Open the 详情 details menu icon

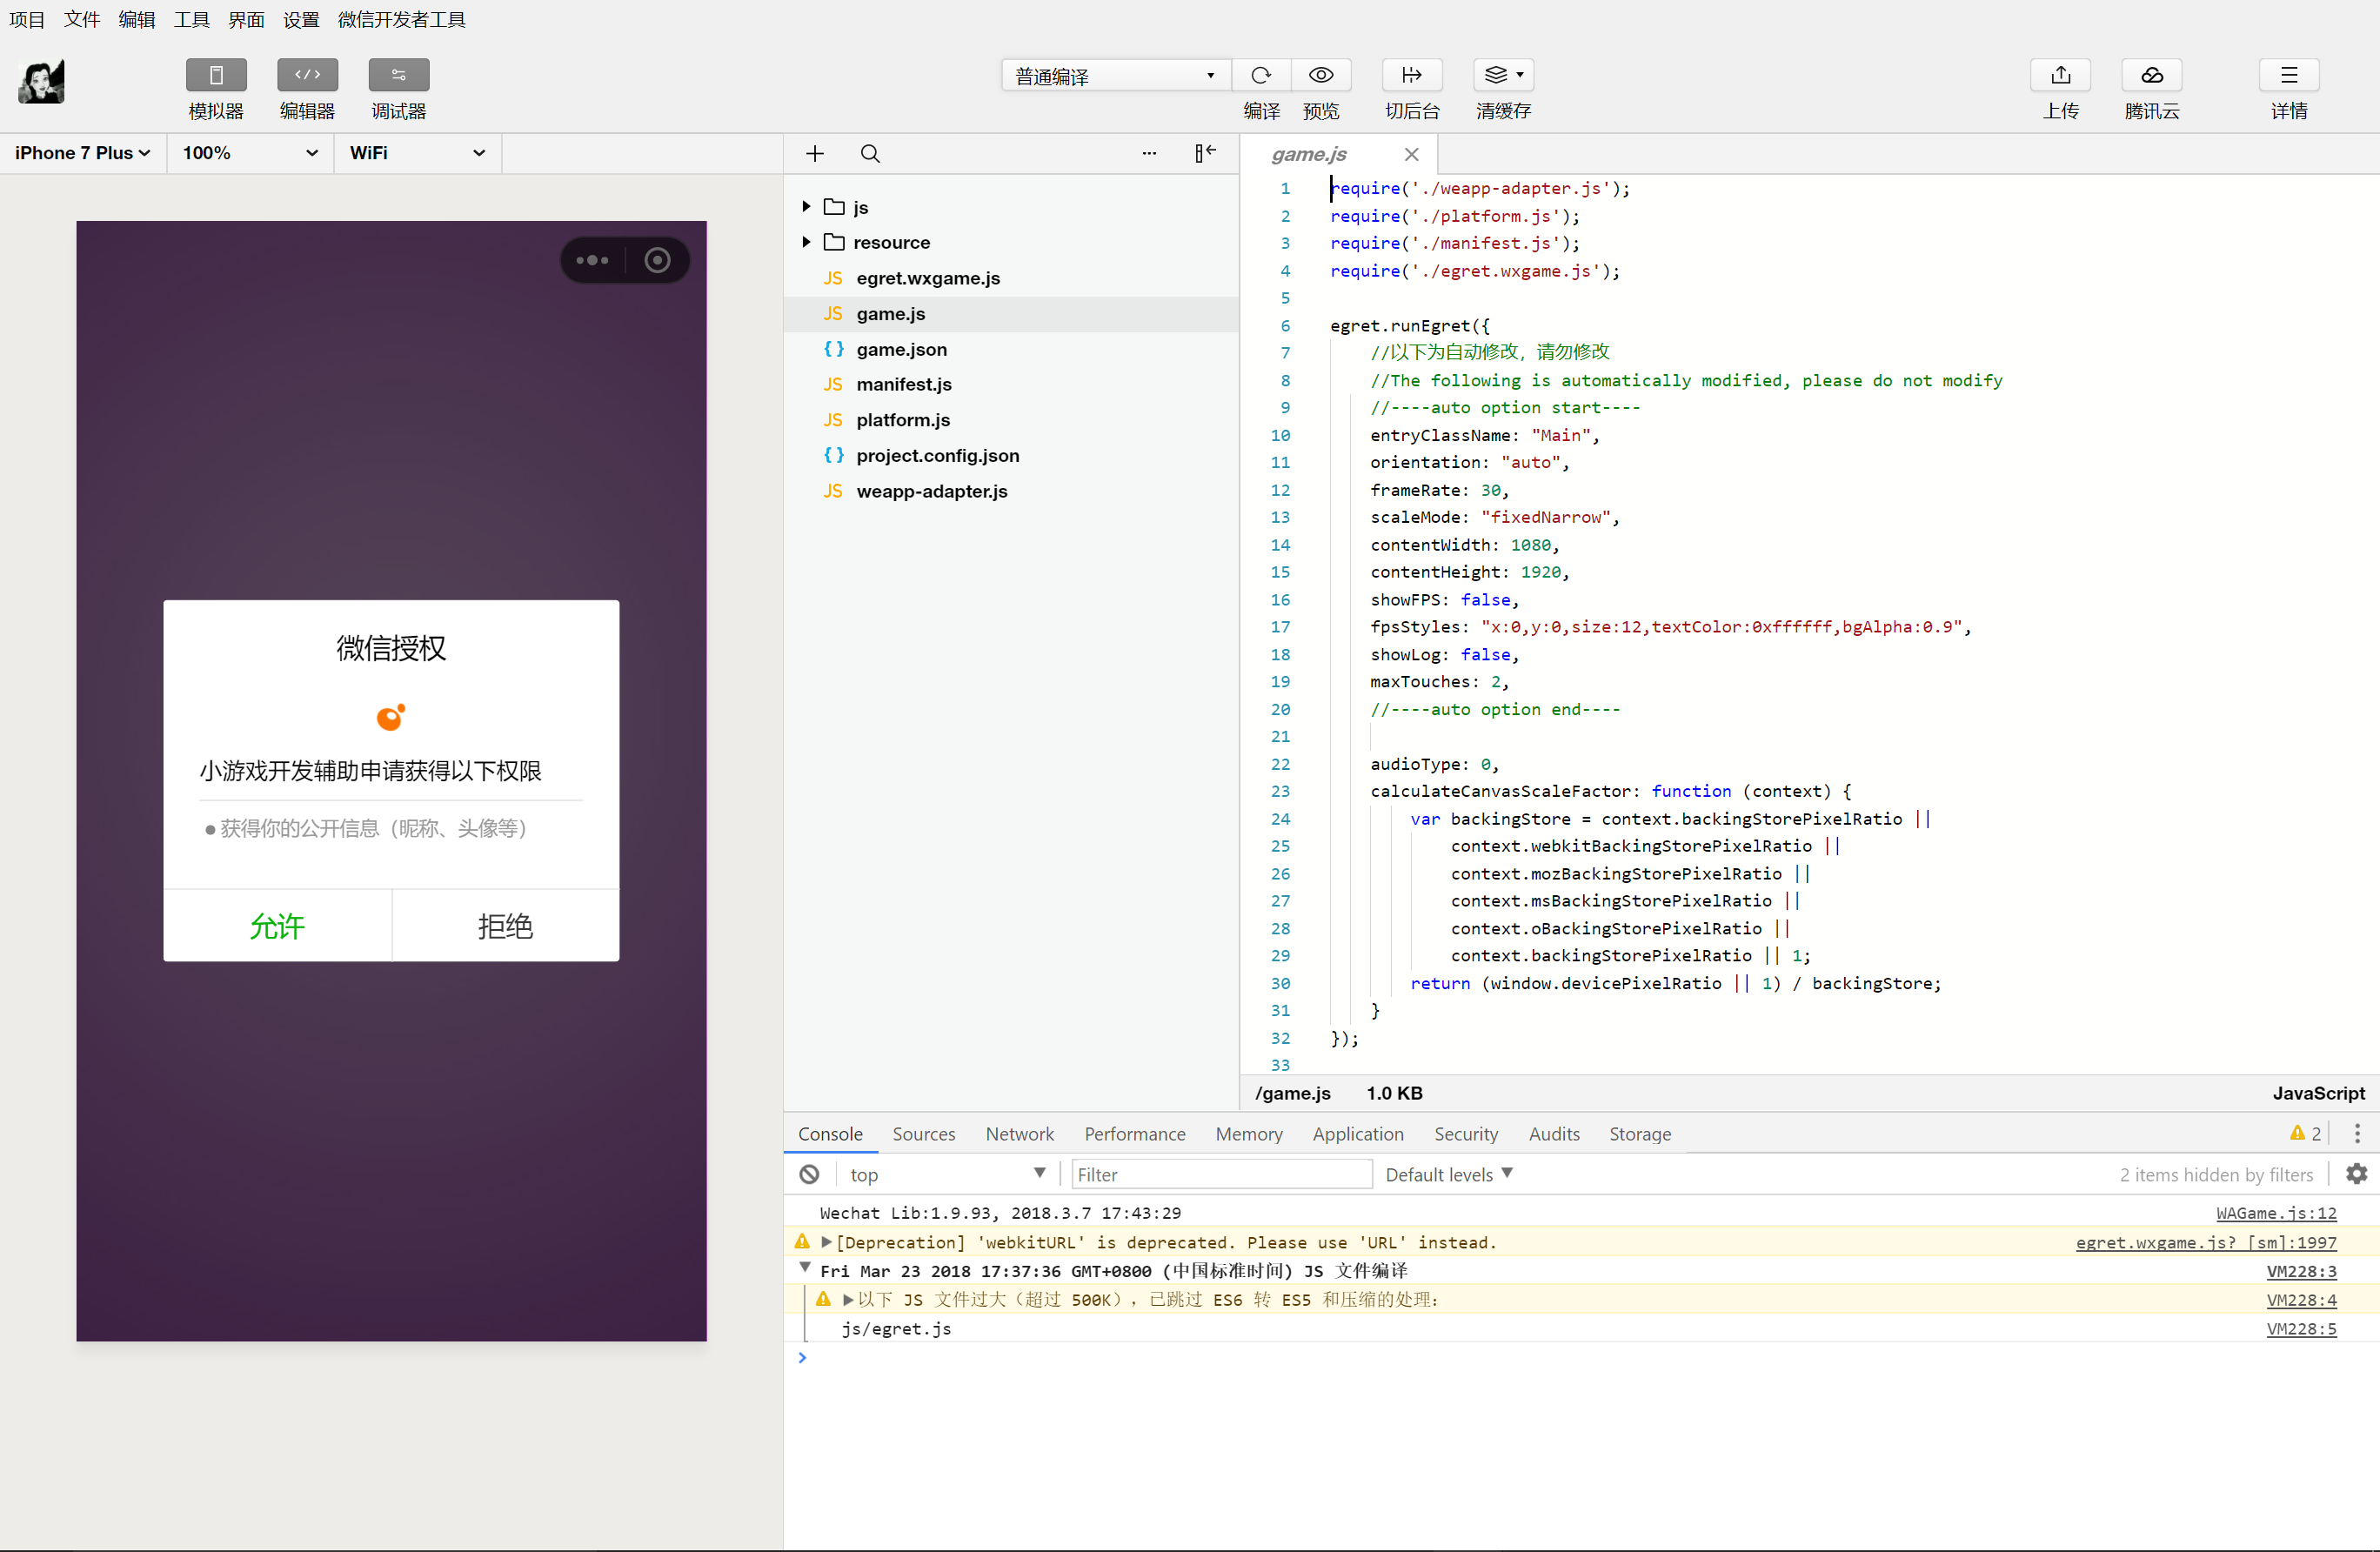2288,75
